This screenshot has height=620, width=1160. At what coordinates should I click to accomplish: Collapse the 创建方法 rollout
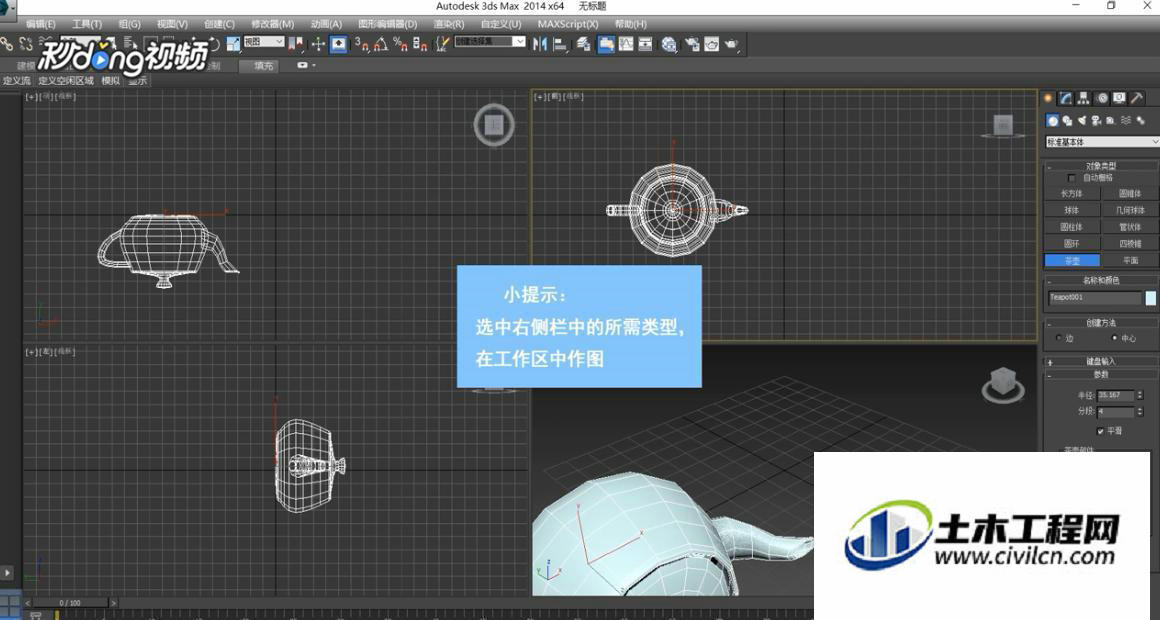tap(1101, 323)
